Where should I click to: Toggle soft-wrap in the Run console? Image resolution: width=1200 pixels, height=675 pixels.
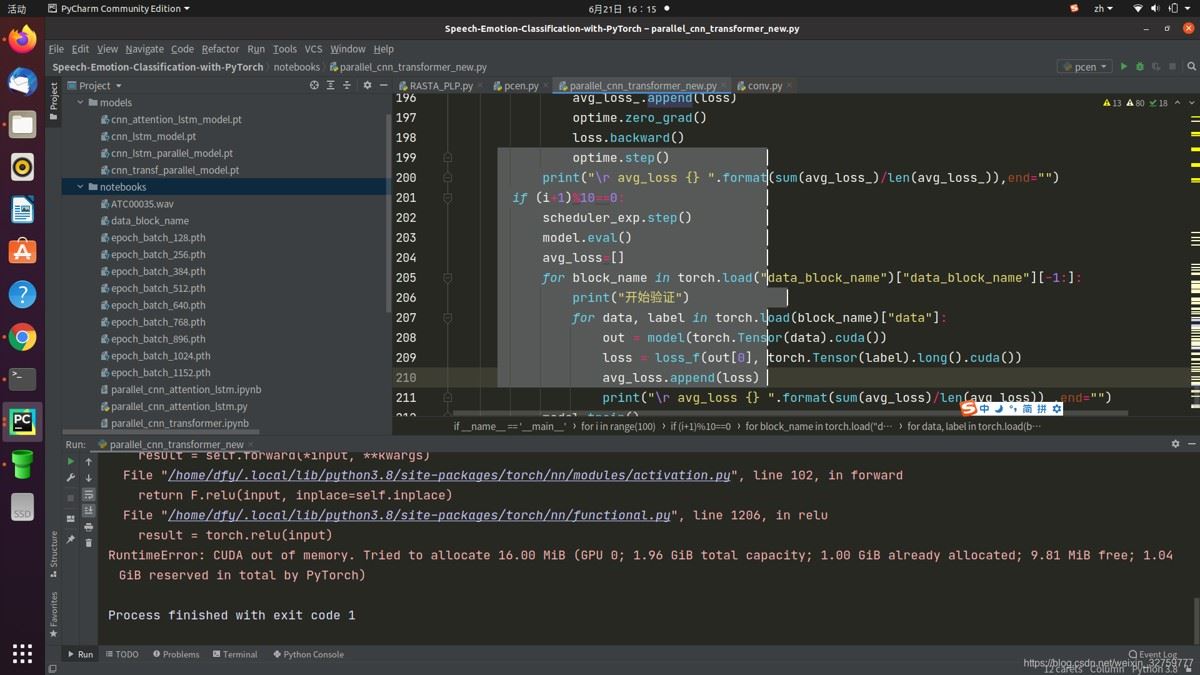pos(88,494)
